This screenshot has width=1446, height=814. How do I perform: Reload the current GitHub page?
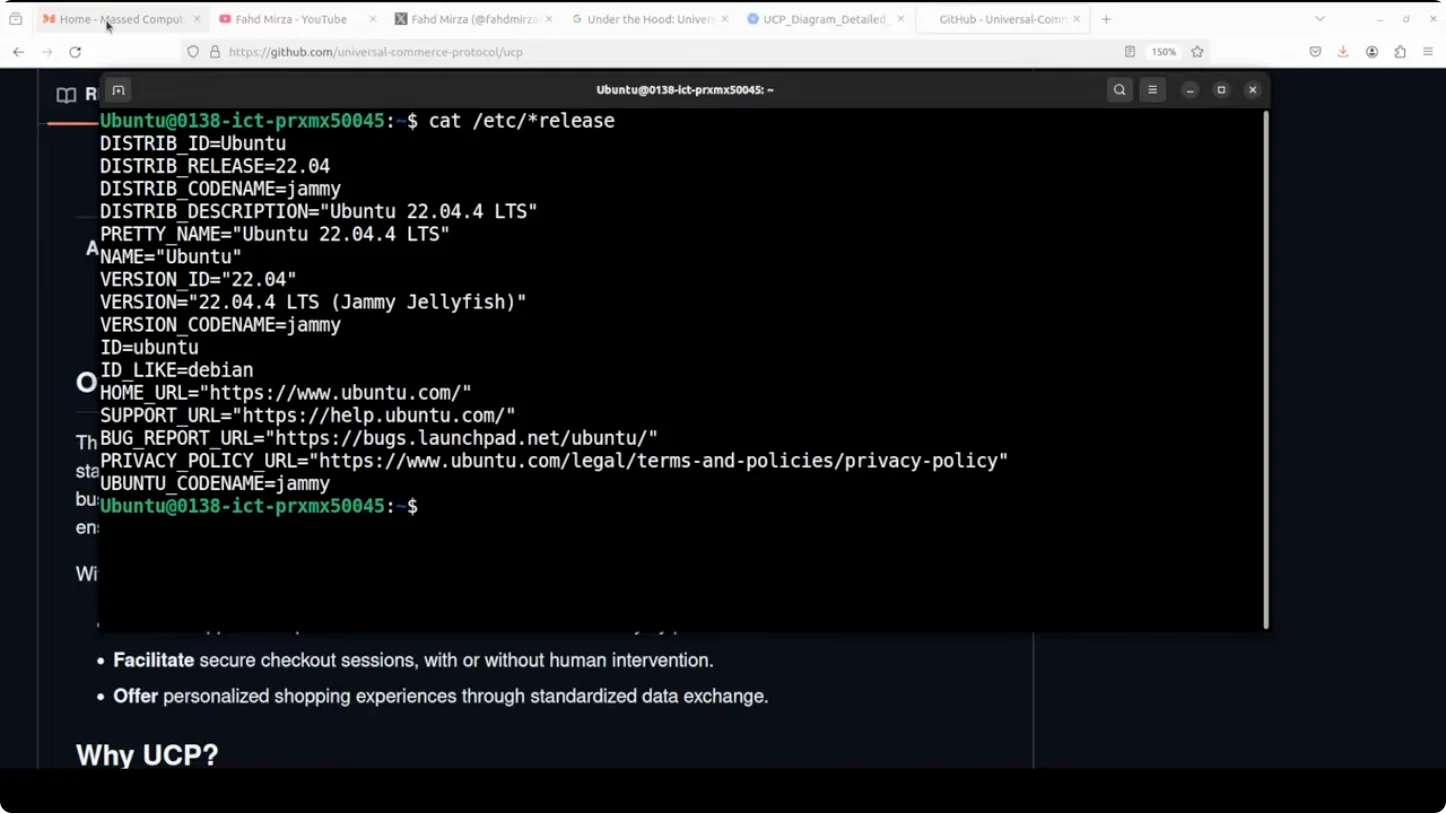pyautogui.click(x=75, y=52)
